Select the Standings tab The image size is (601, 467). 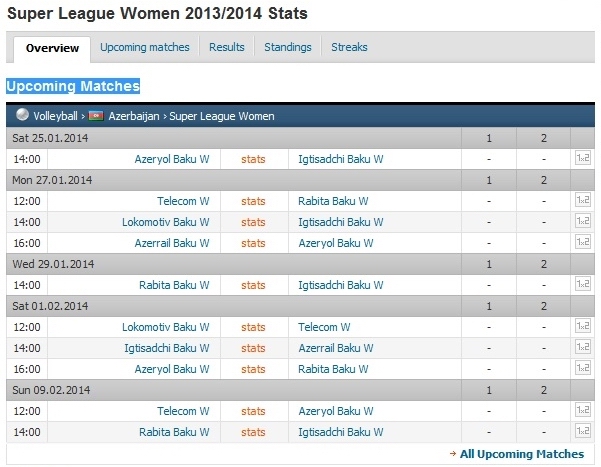[288, 47]
